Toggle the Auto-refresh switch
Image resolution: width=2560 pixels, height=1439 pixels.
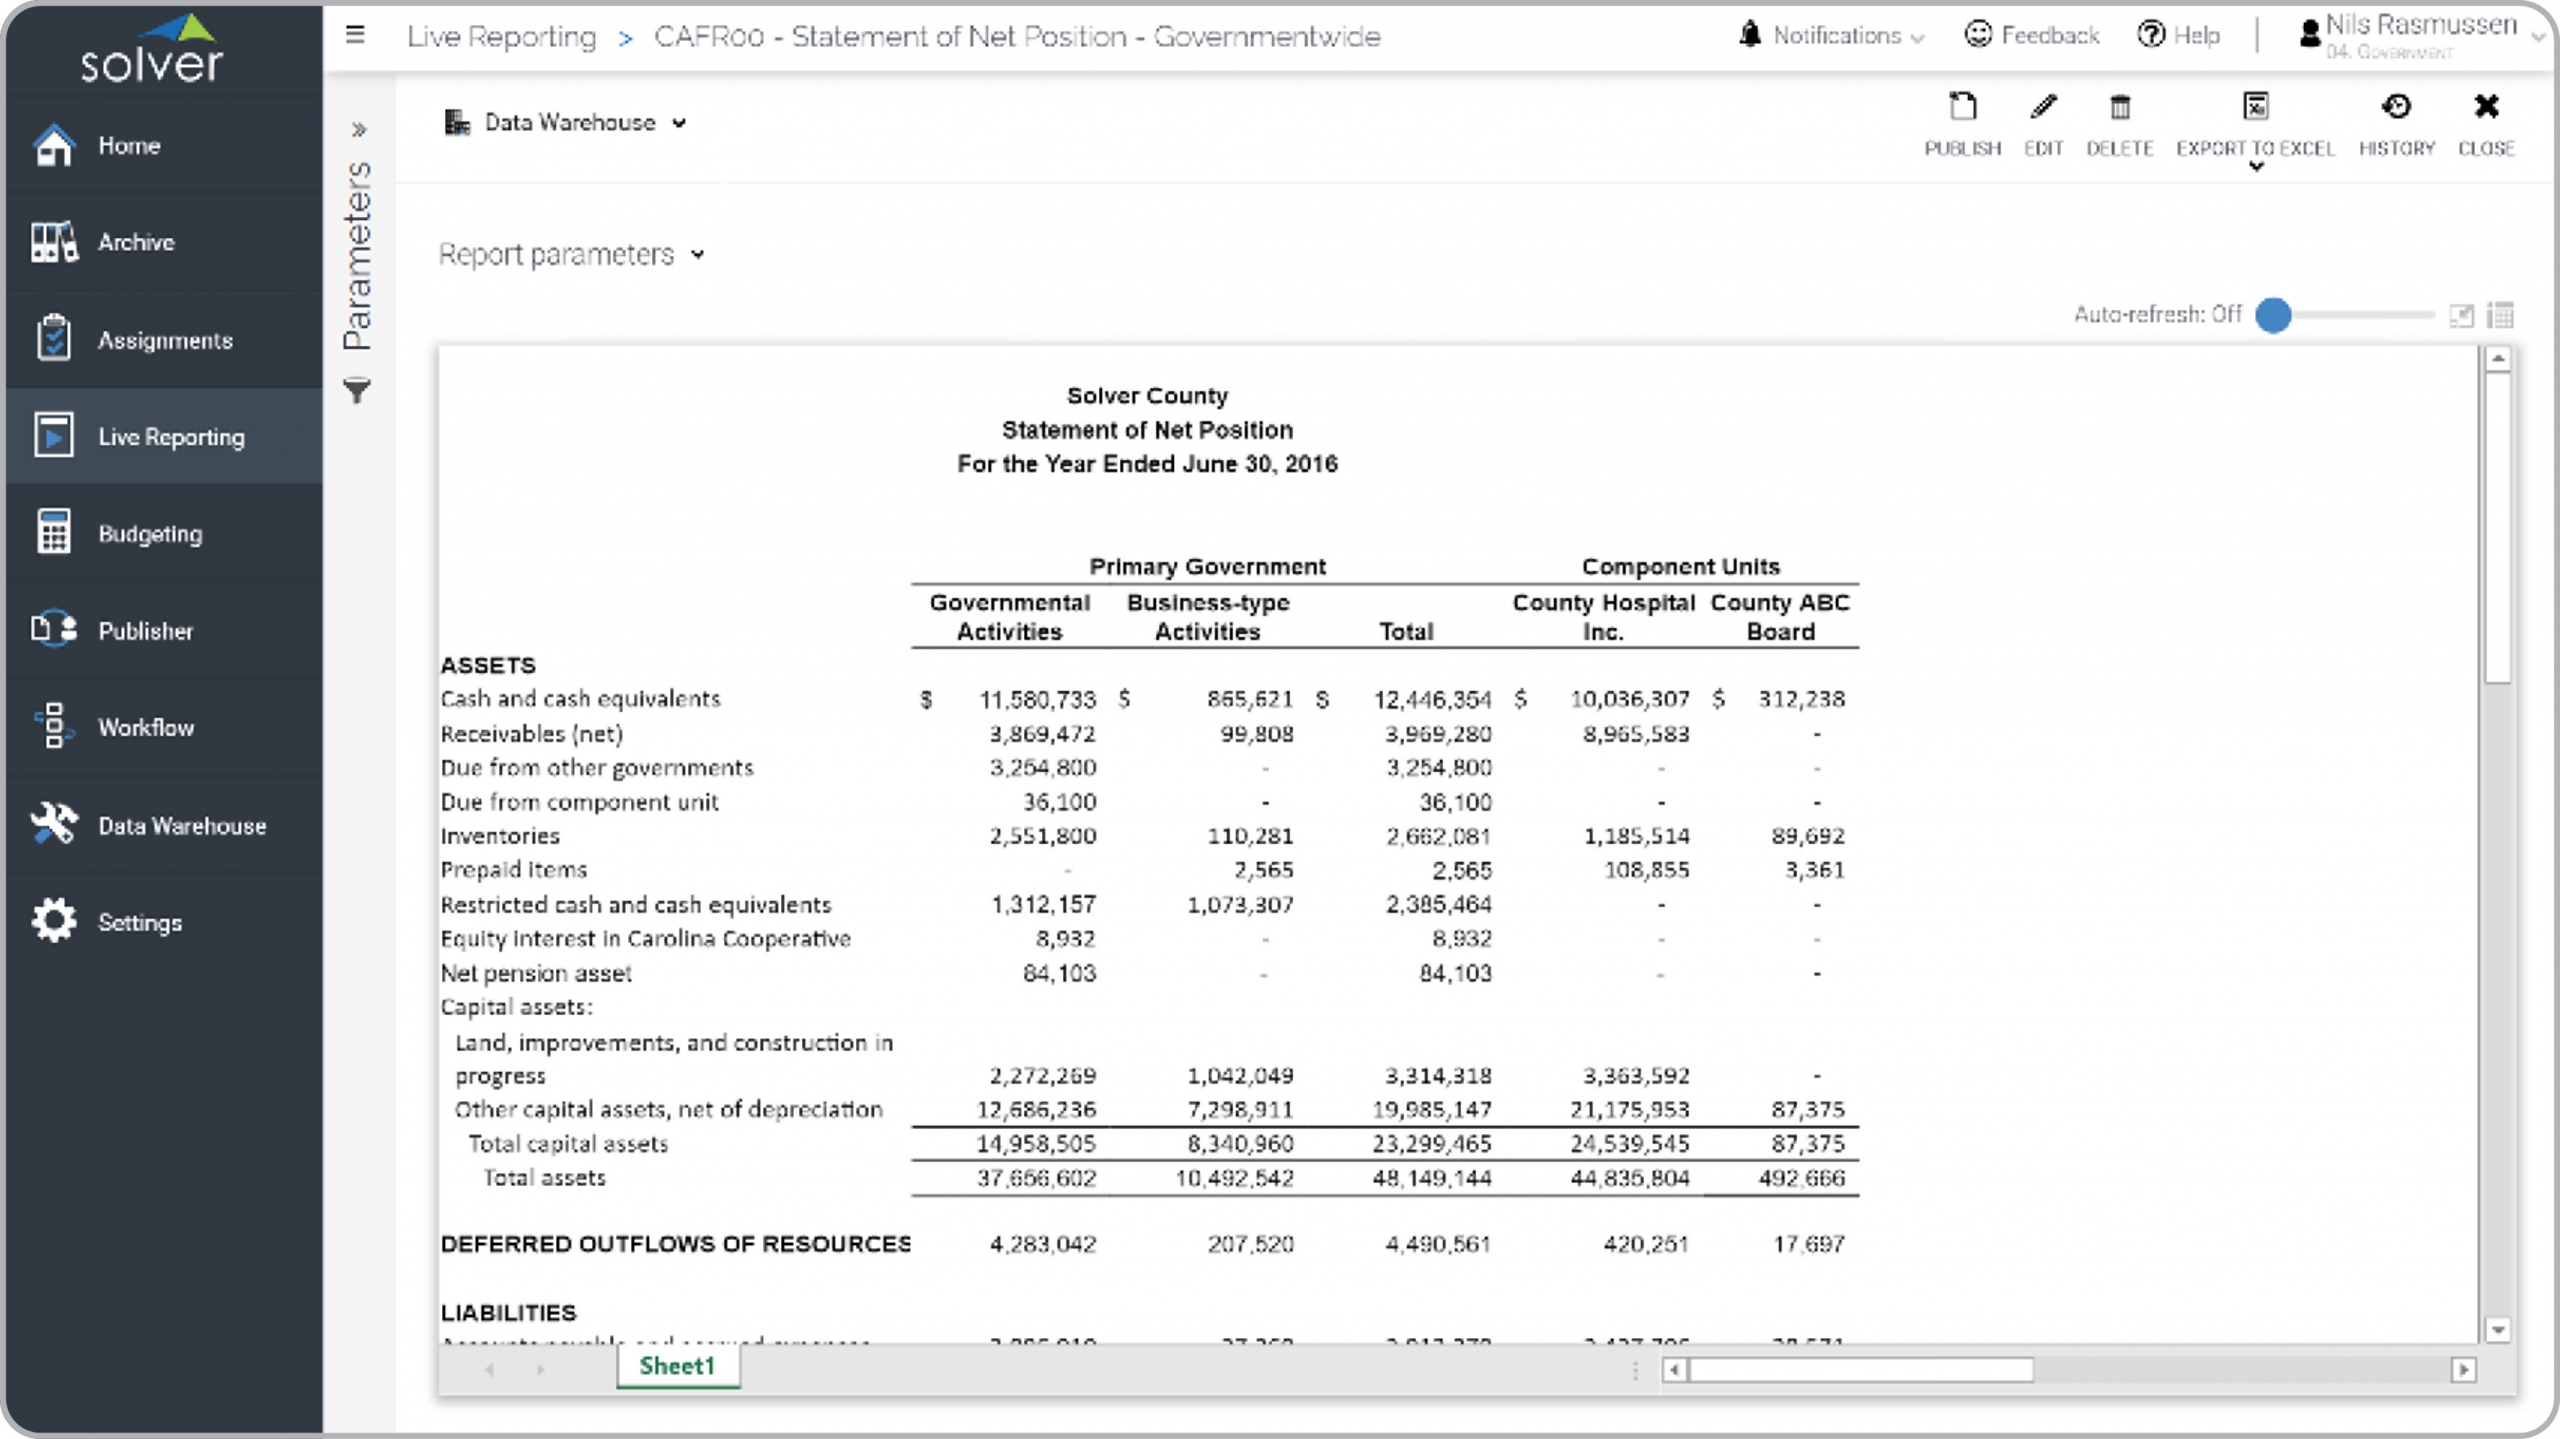2274,315
